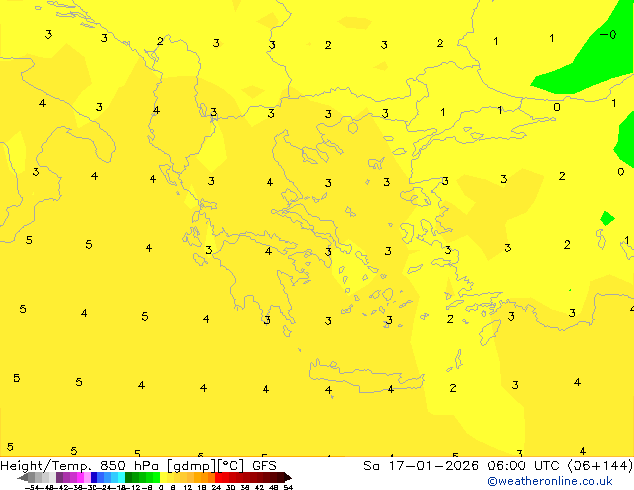Viewport: 634px width, 490px height.
Task: Open the weatheronline.co.uk copyright link
Action: coord(549,481)
